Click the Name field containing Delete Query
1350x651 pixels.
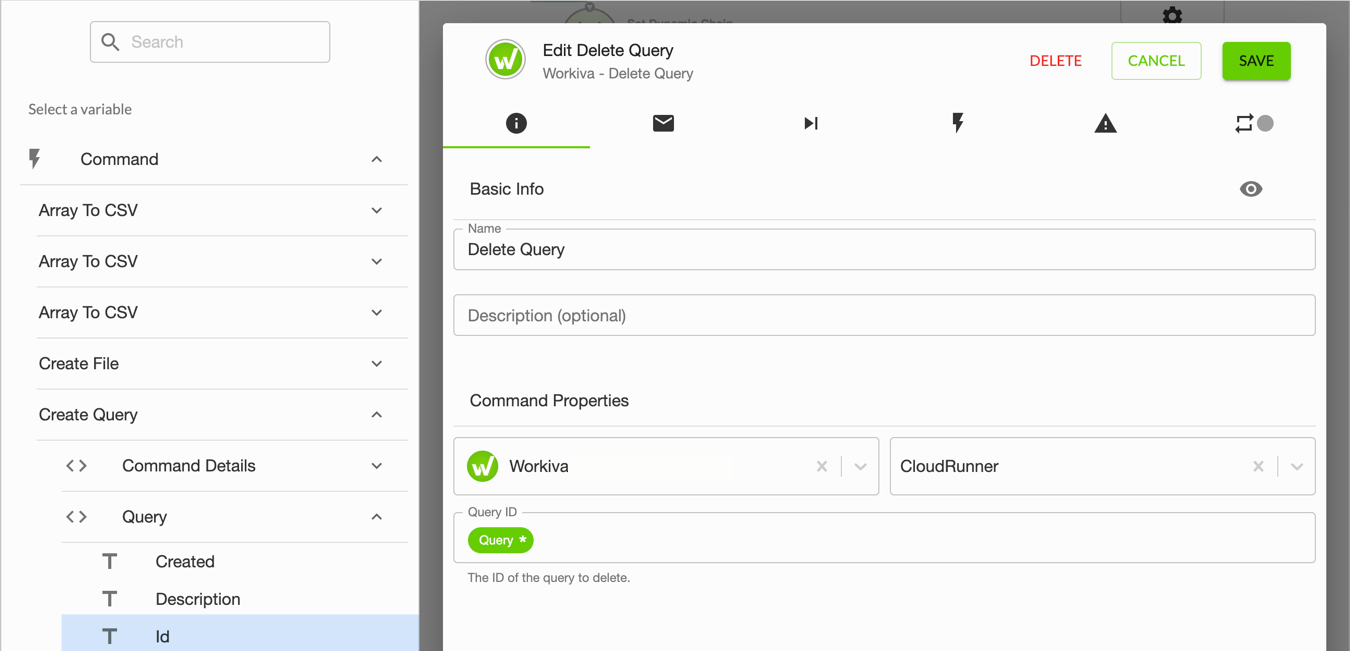click(884, 249)
